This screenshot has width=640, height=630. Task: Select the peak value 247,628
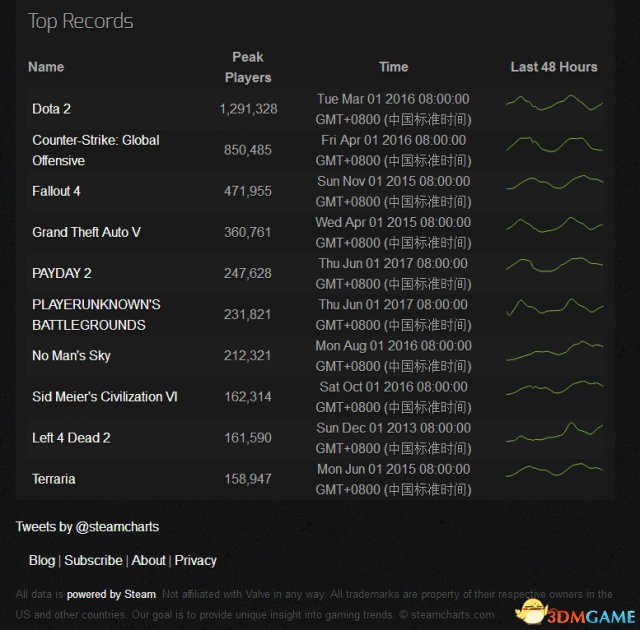tap(248, 273)
